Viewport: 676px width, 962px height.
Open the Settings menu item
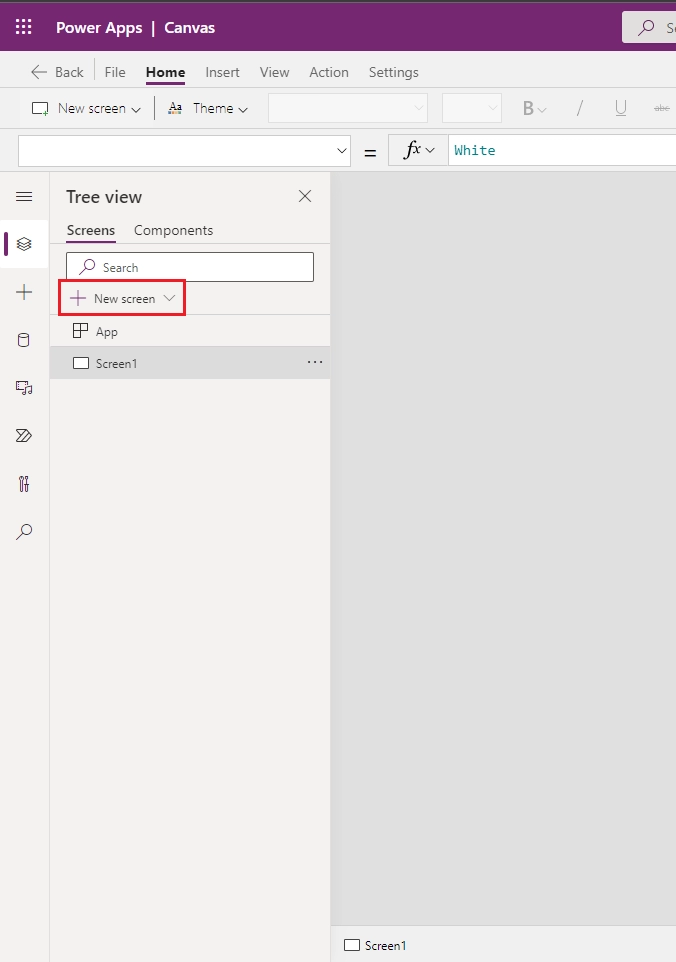(x=393, y=72)
